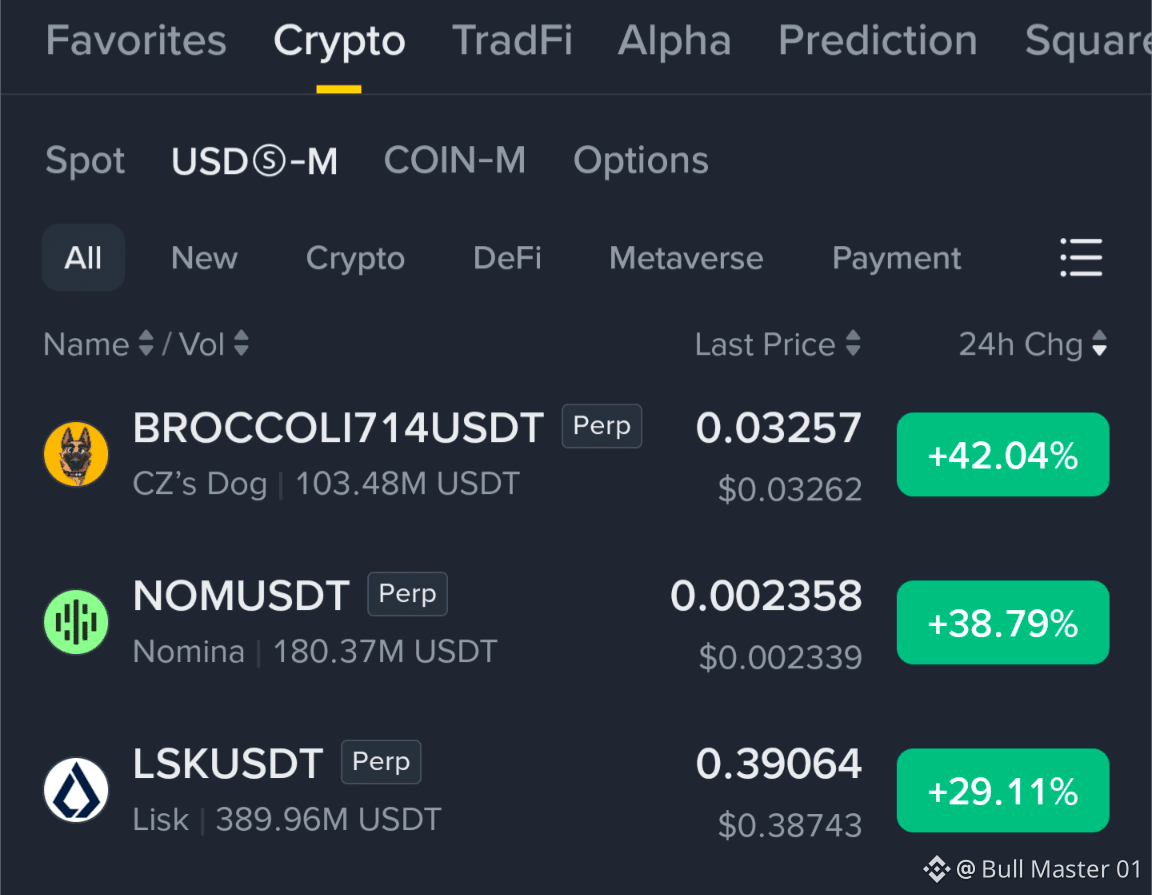The image size is (1152, 895).
Task: Switch to the Favorites tab
Action: 136,40
